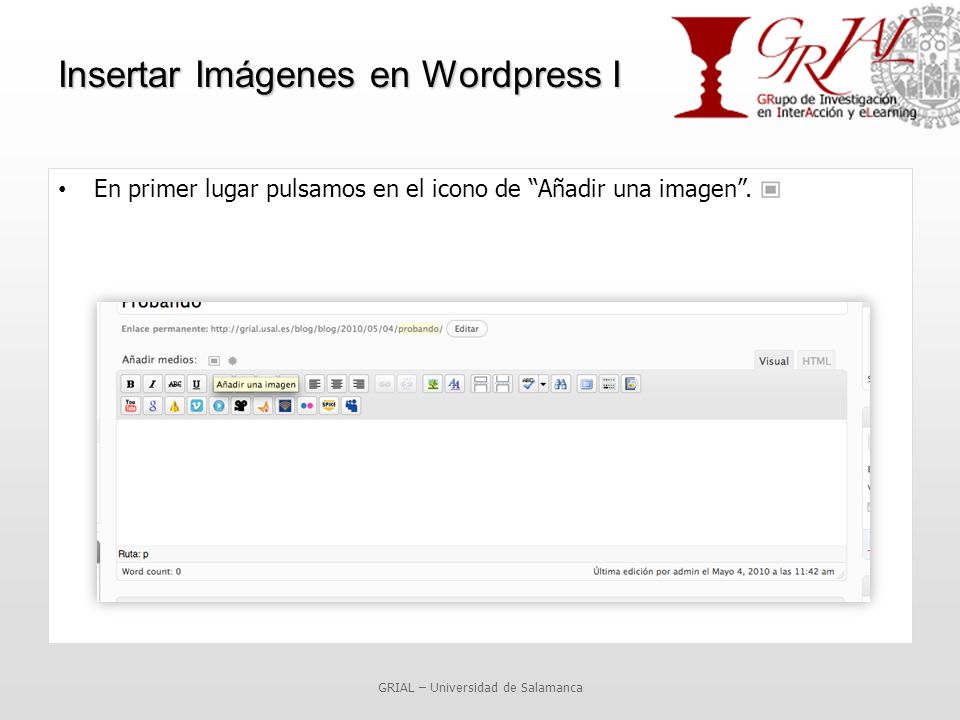Click the green insert image toolbar icon
Screen dimensions: 960x720
point(433,384)
